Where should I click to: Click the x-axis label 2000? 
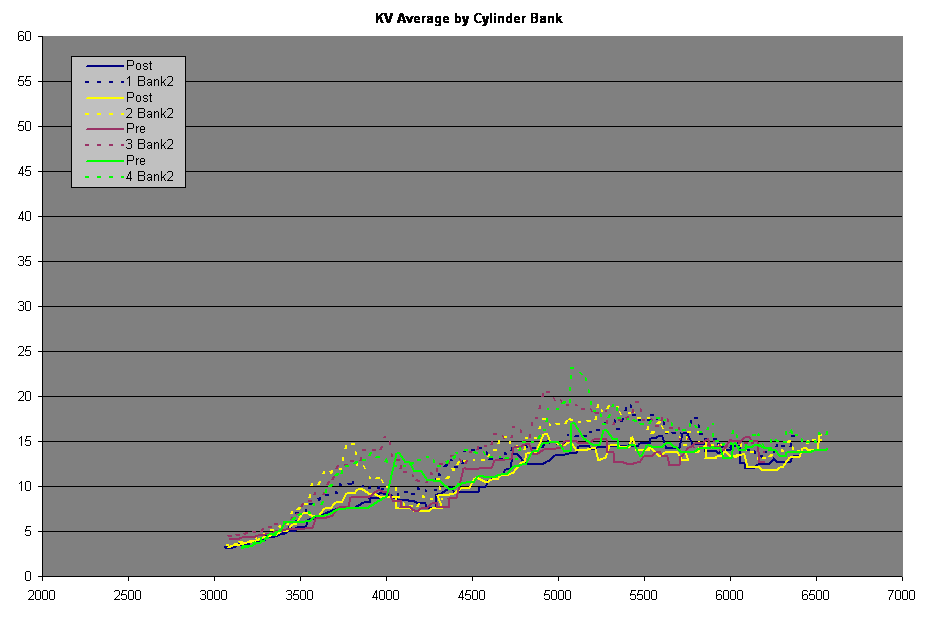pyautogui.click(x=42, y=595)
